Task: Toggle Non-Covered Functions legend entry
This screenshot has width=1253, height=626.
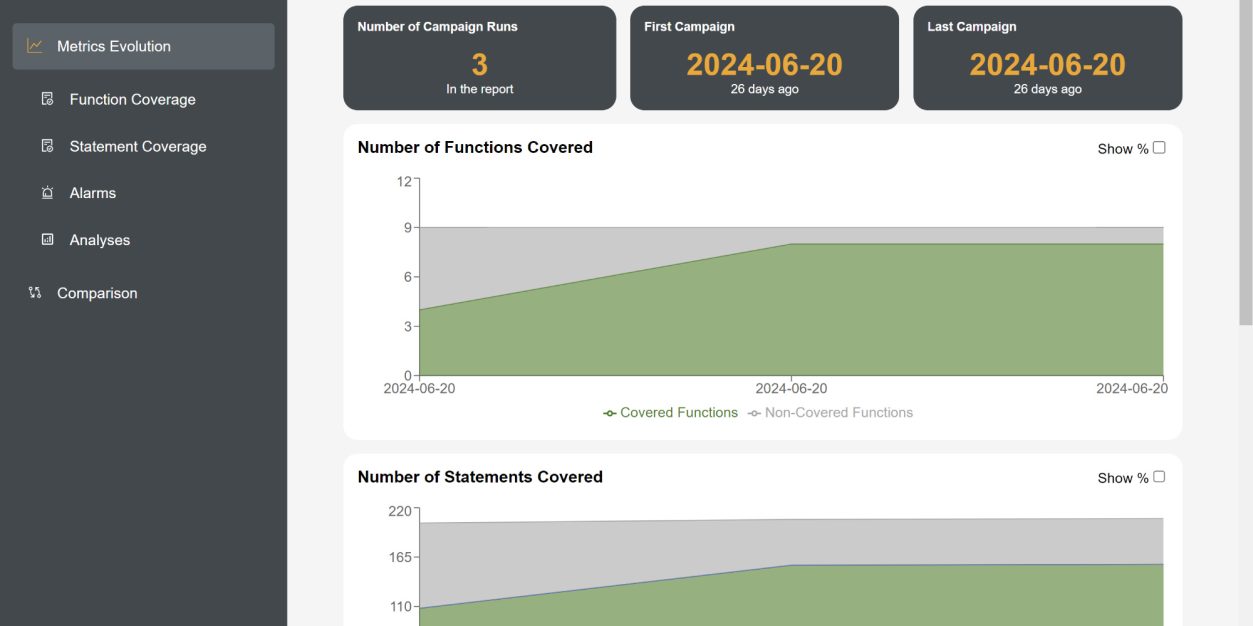Action: point(830,412)
